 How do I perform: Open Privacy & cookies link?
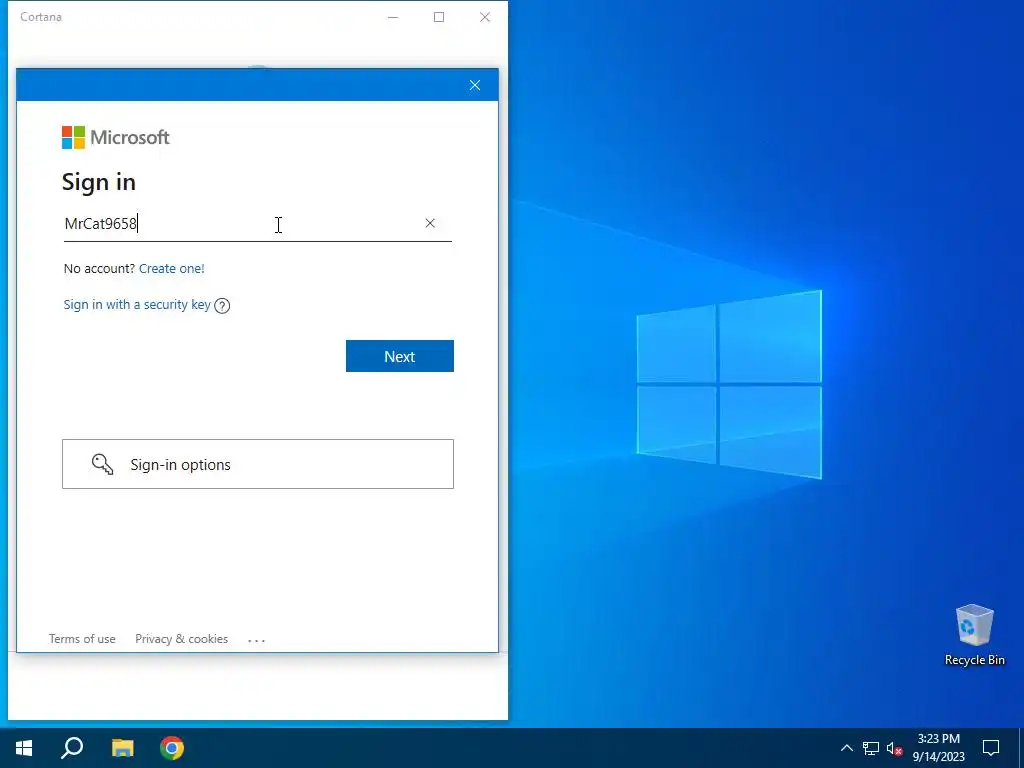click(182, 639)
